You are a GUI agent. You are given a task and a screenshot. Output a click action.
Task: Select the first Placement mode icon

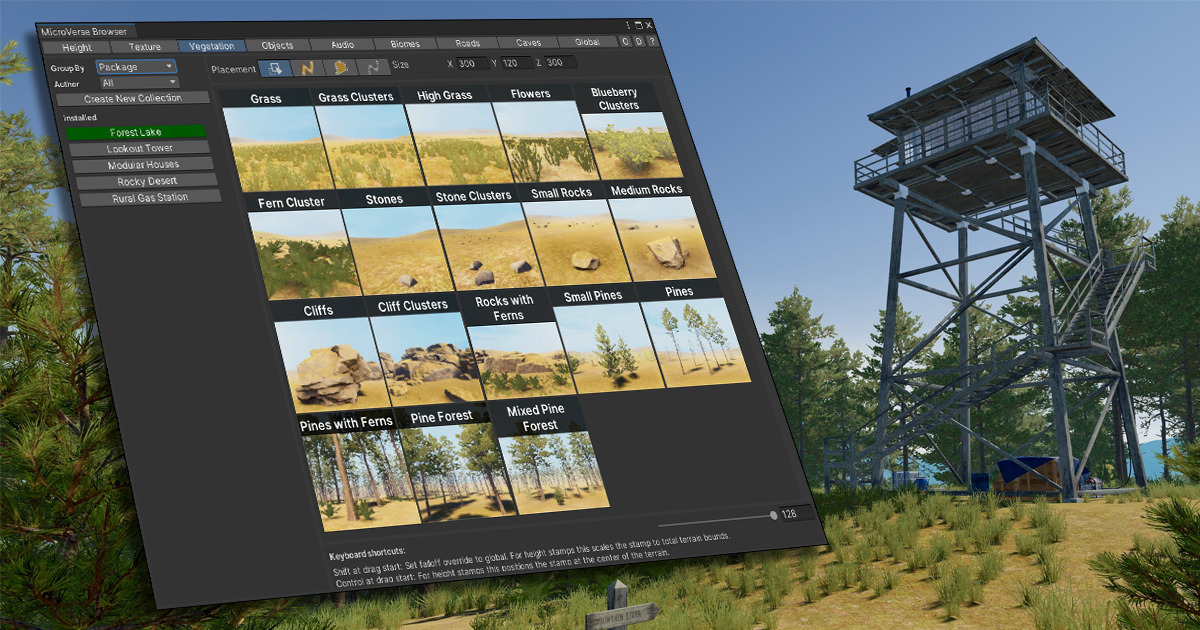click(x=277, y=68)
